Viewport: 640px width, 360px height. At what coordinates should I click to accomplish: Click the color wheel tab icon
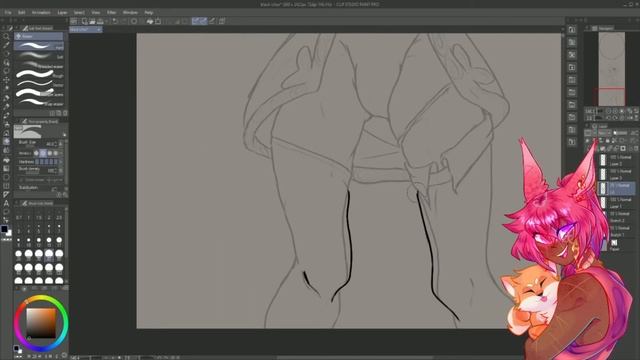click(x=24, y=289)
